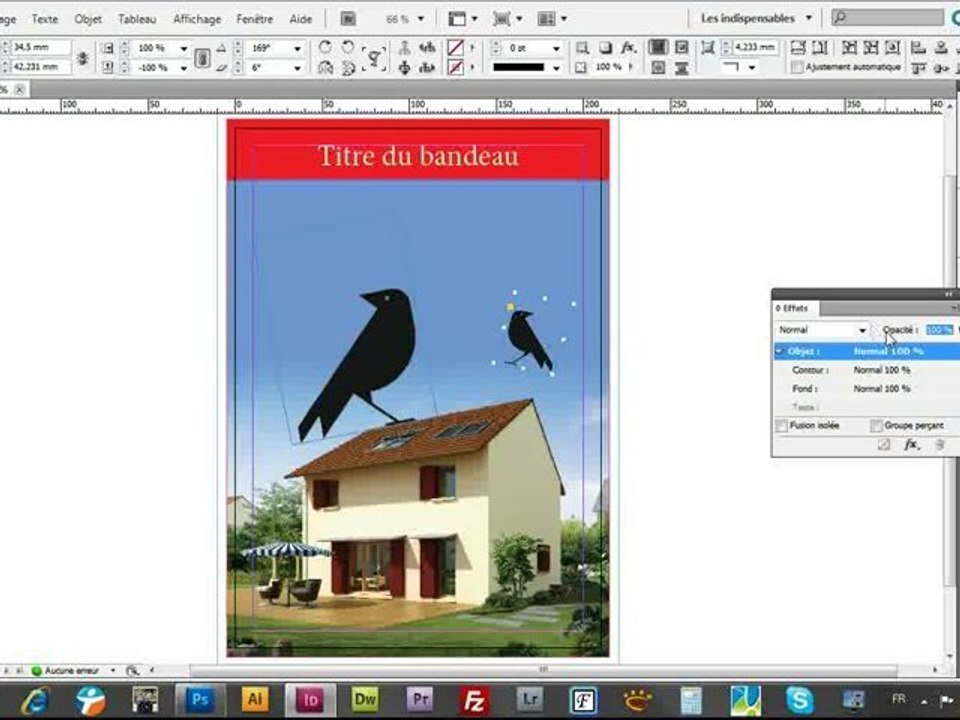
Task: Close the document tab
Action: tap(20, 89)
